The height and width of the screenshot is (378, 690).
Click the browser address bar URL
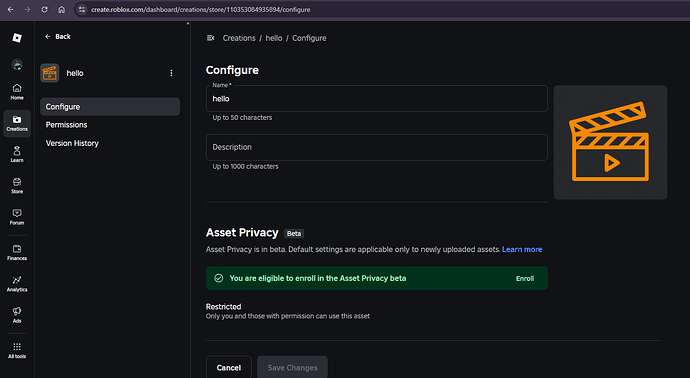tap(201, 9)
